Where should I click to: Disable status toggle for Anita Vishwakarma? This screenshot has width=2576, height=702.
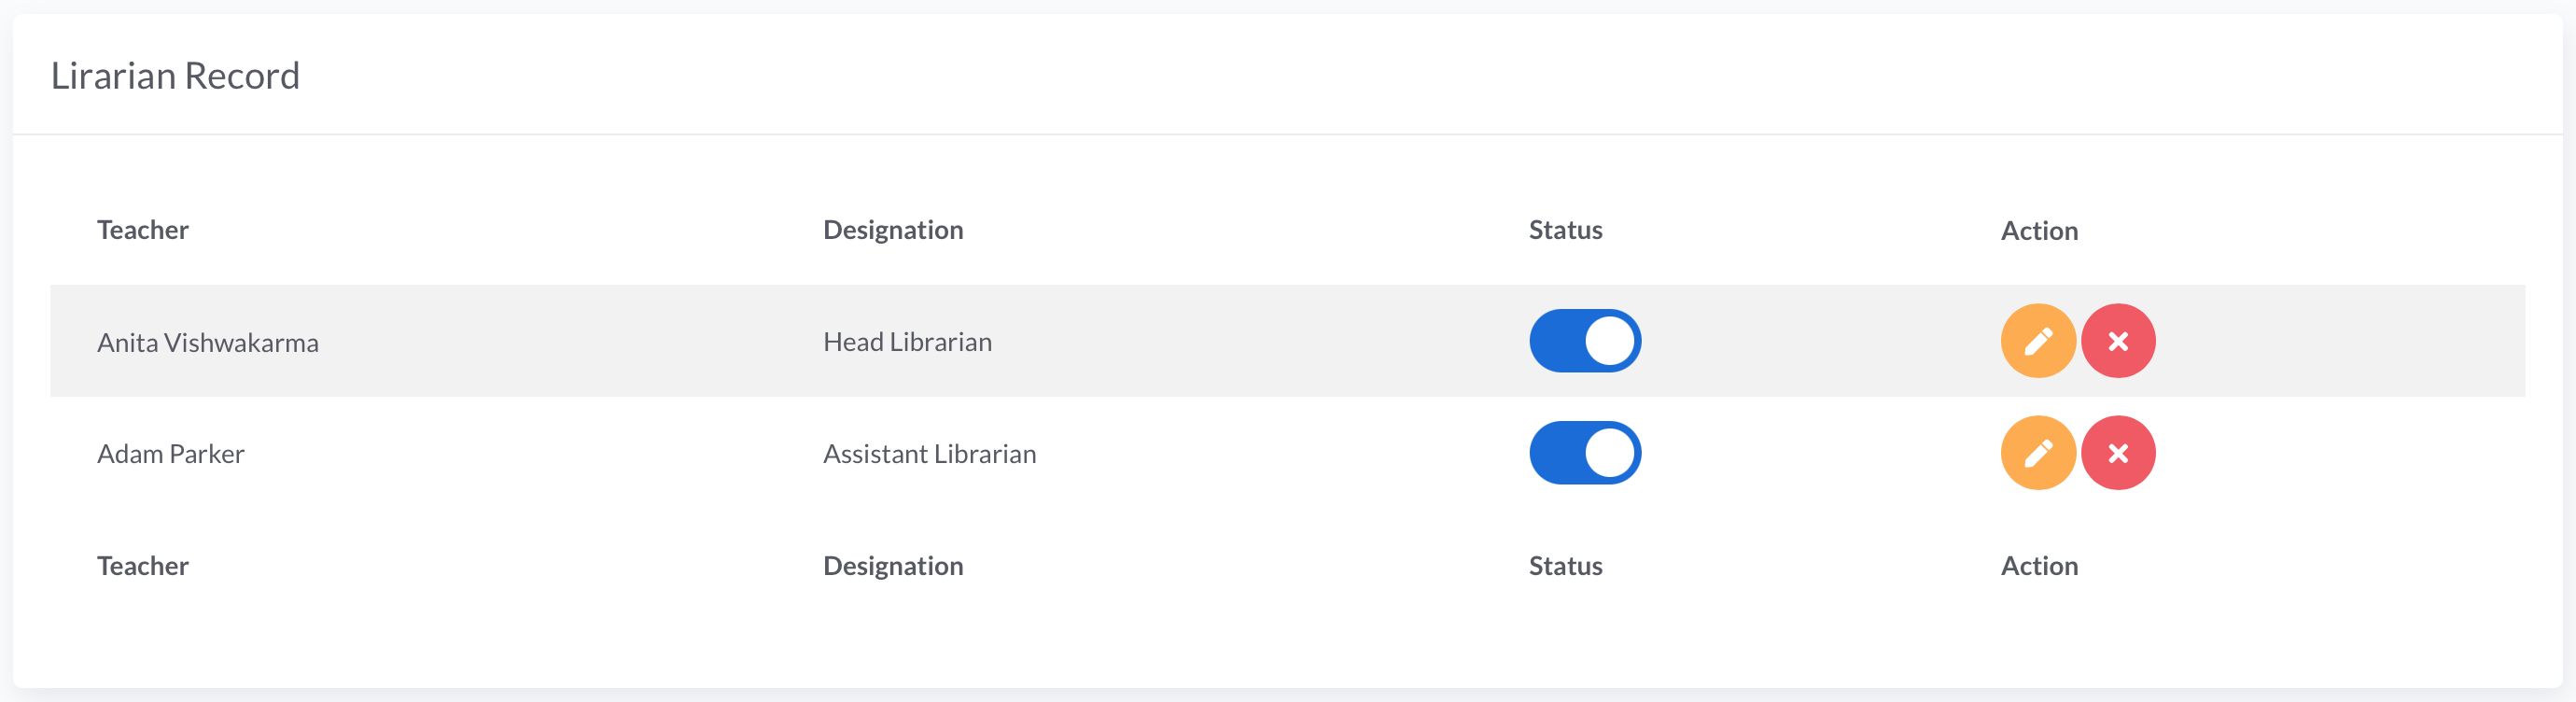click(x=1584, y=341)
